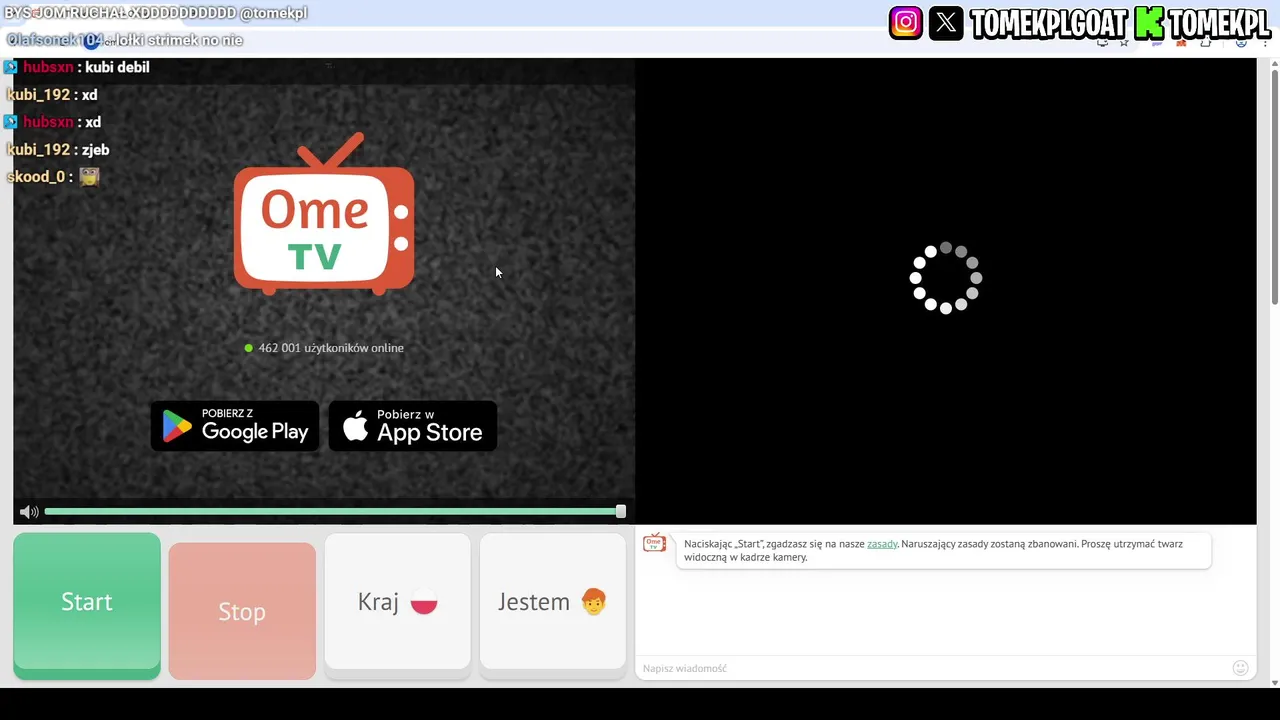Screen dimensions: 1280x720
Task: Click the red Stop button
Action: point(242,611)
